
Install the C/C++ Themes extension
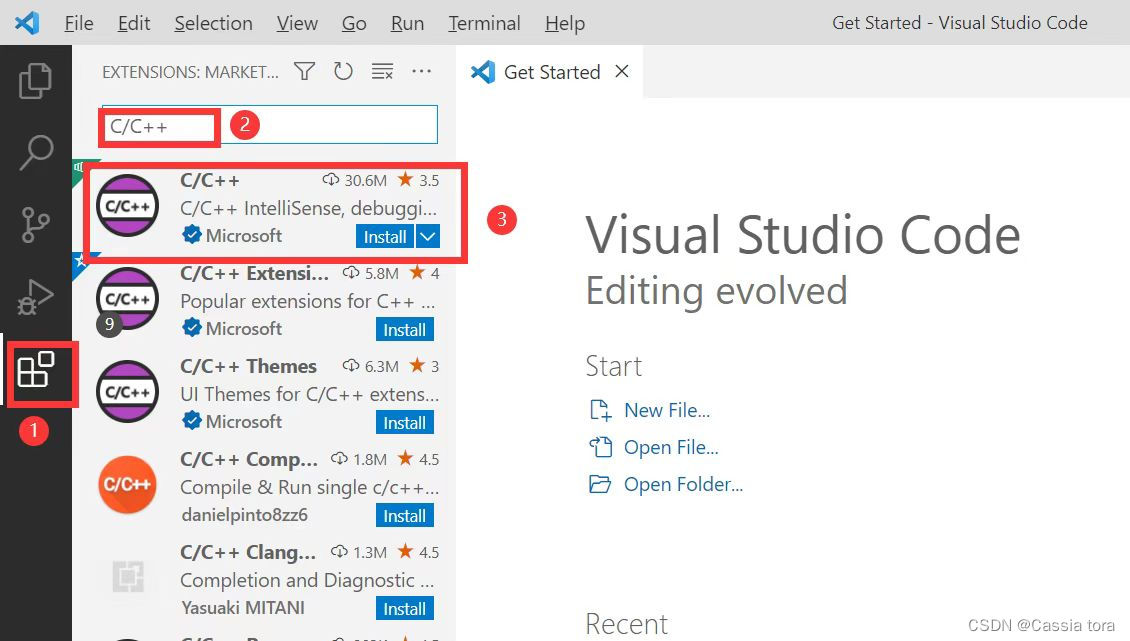(404, 423)
